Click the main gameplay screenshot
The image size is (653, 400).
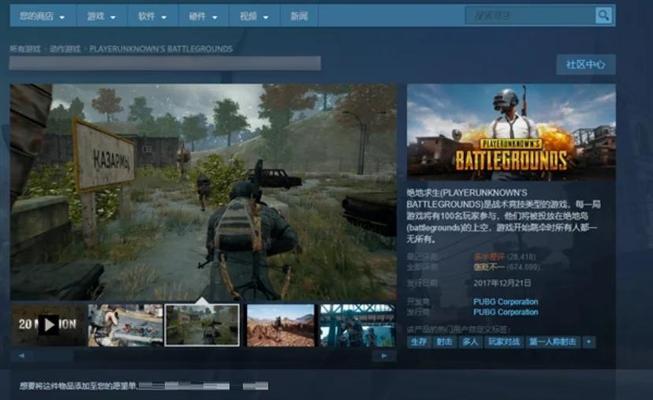pyautogui.click(x=203, y=192)
